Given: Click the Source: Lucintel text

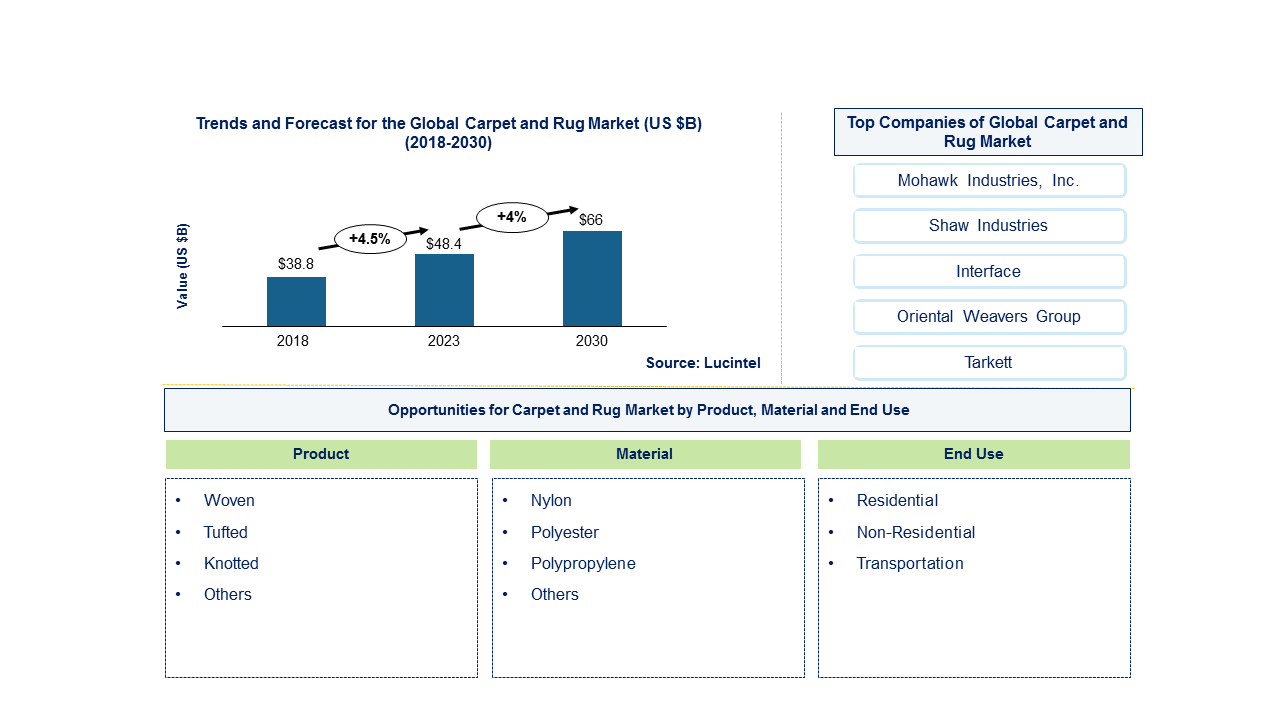Looking at the screenshot, I should pos(703,363).
